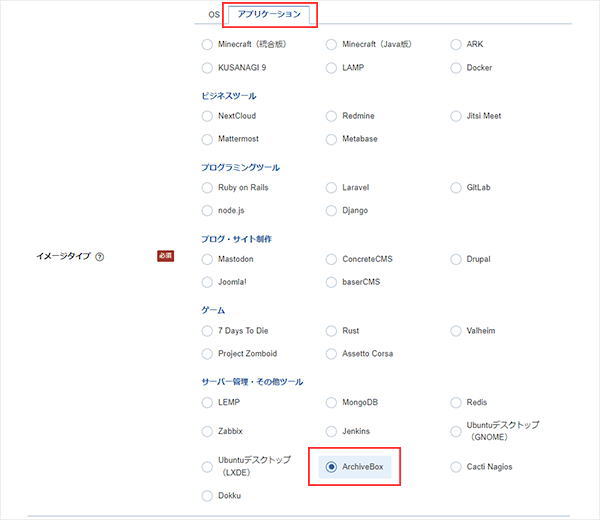Choose the baserCMS option
This screenshot has height=520, width=600.
coord(331,282)
